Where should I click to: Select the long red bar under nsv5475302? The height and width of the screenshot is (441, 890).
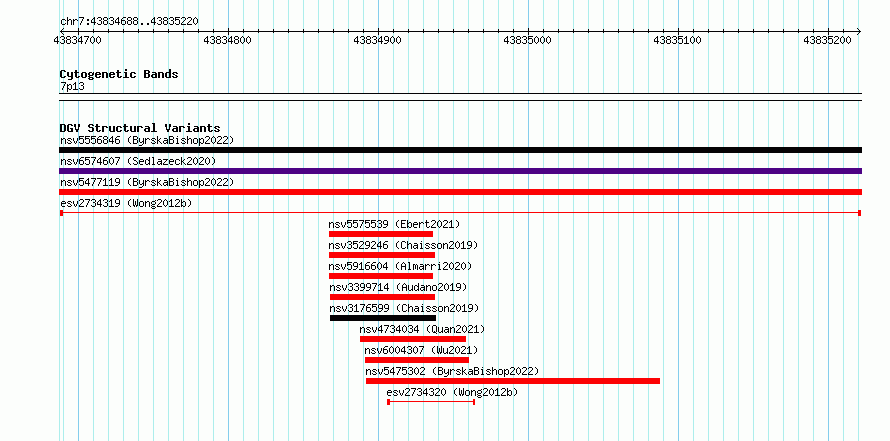(513, 381)
